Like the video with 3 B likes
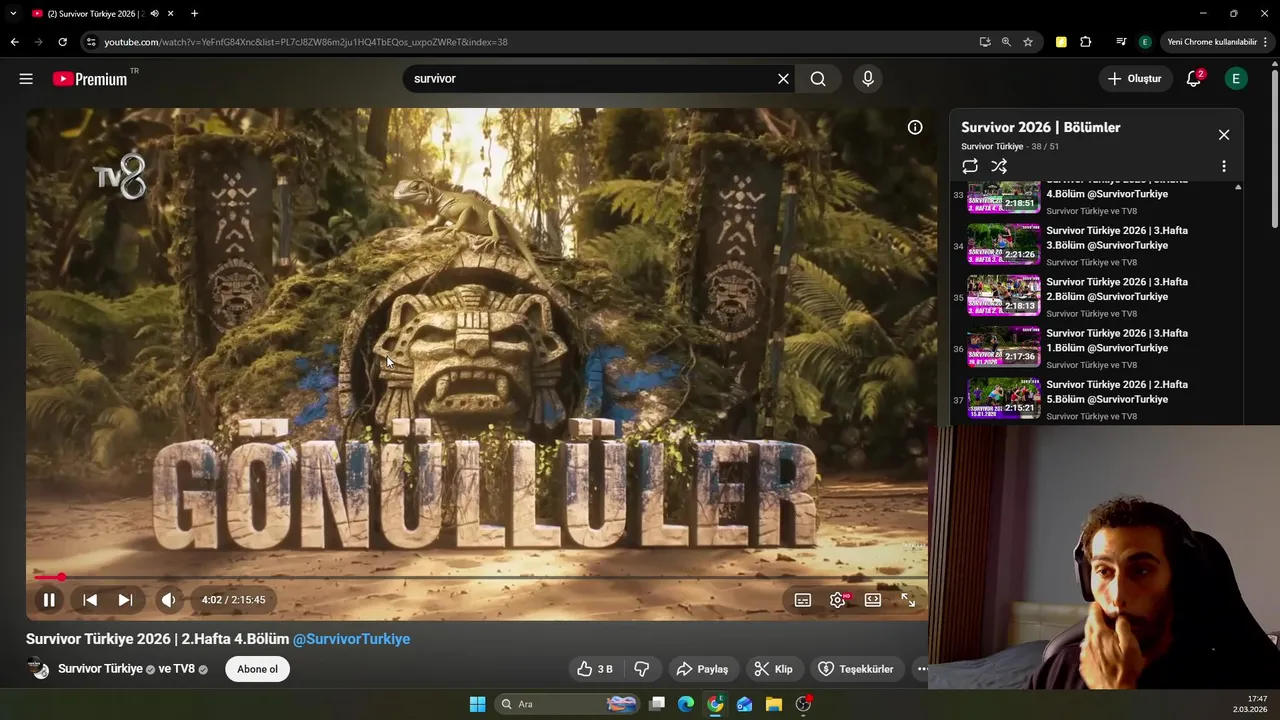Image resolution: width=1280 pixels, height=720 pixels. [595, 669]
